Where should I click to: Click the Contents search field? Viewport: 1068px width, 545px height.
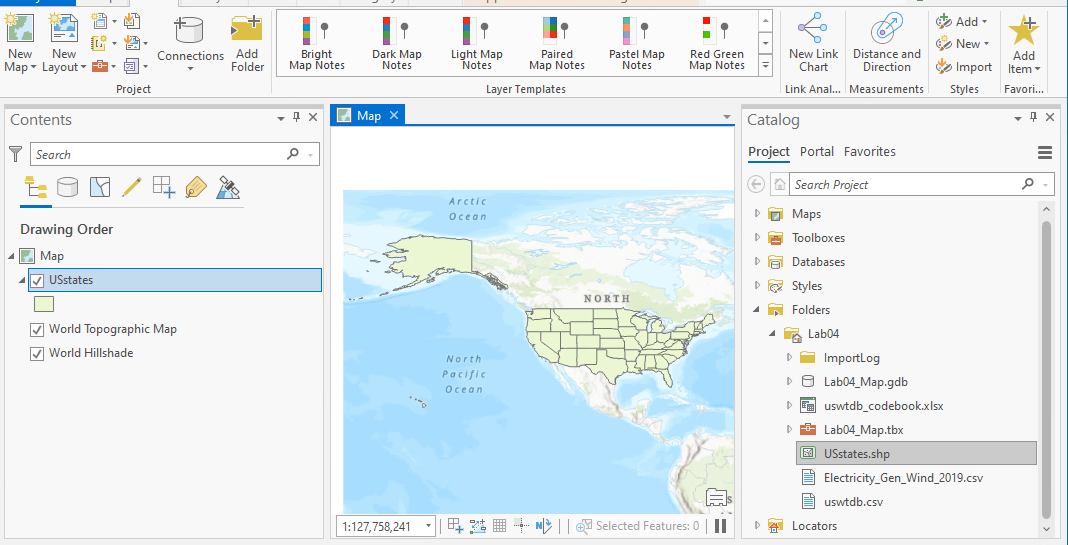[174, 154]
